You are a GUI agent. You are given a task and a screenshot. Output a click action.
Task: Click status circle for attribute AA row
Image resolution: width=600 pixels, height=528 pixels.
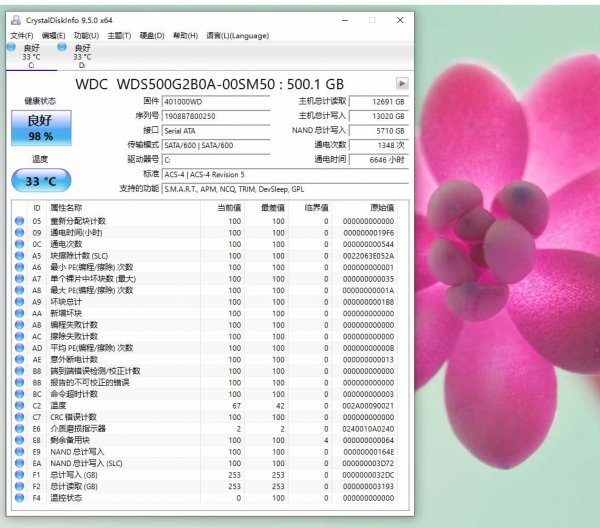click(20, 313)
